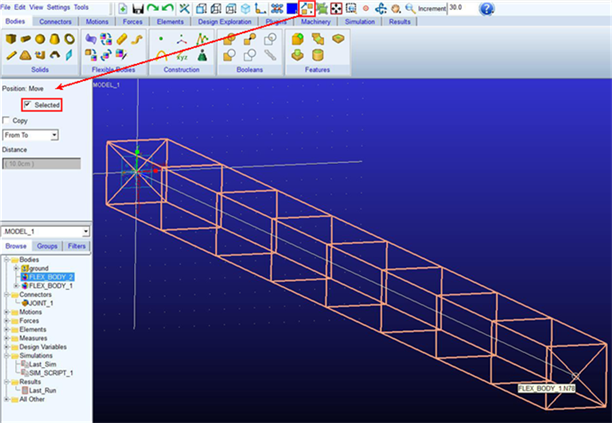
Task: Select JOINT_1 in the model tree
Action: [41, 303]
